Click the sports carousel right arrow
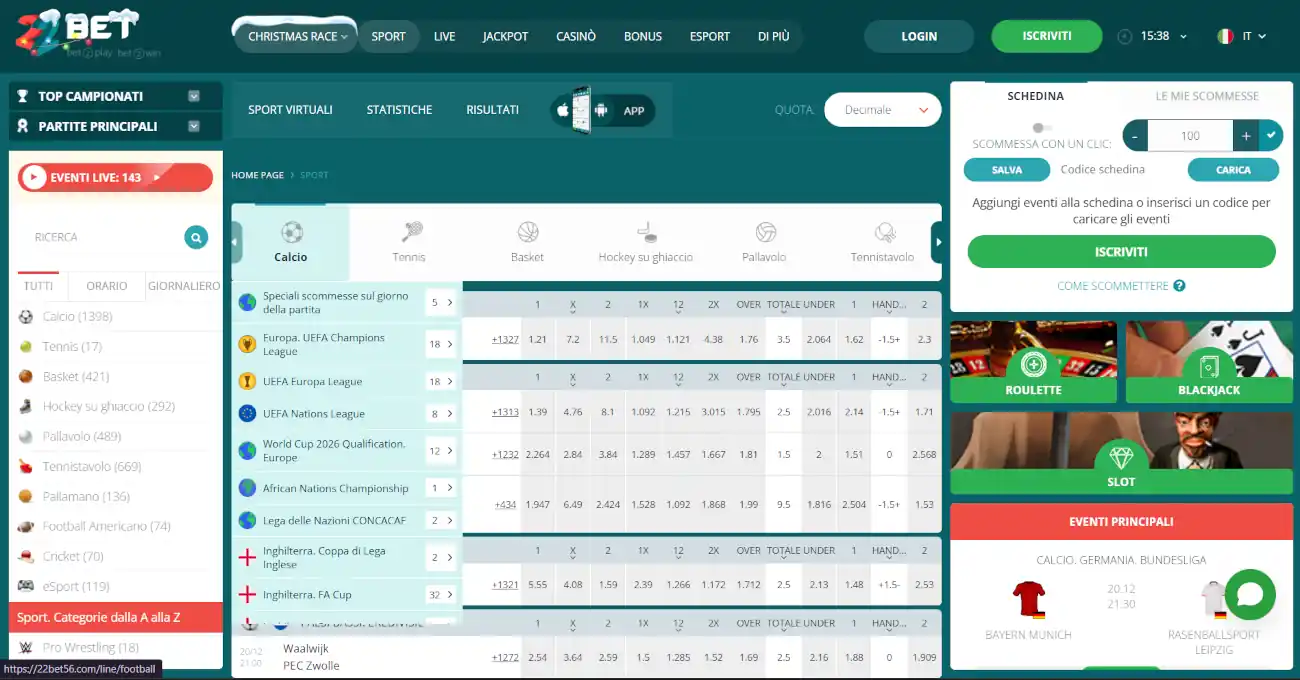 [x=937, y=242]
